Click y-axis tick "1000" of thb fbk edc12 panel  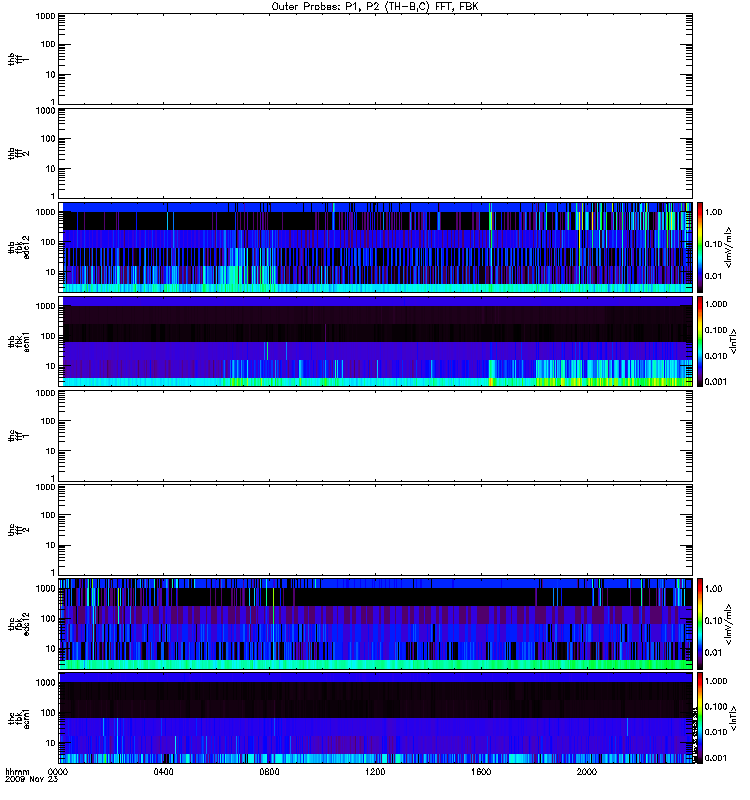(x=45, y=212)
